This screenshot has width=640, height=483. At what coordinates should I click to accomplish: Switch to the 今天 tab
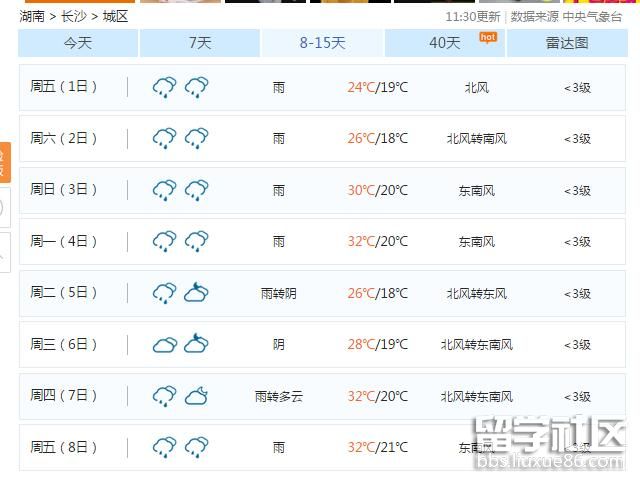tap(78, 43)
